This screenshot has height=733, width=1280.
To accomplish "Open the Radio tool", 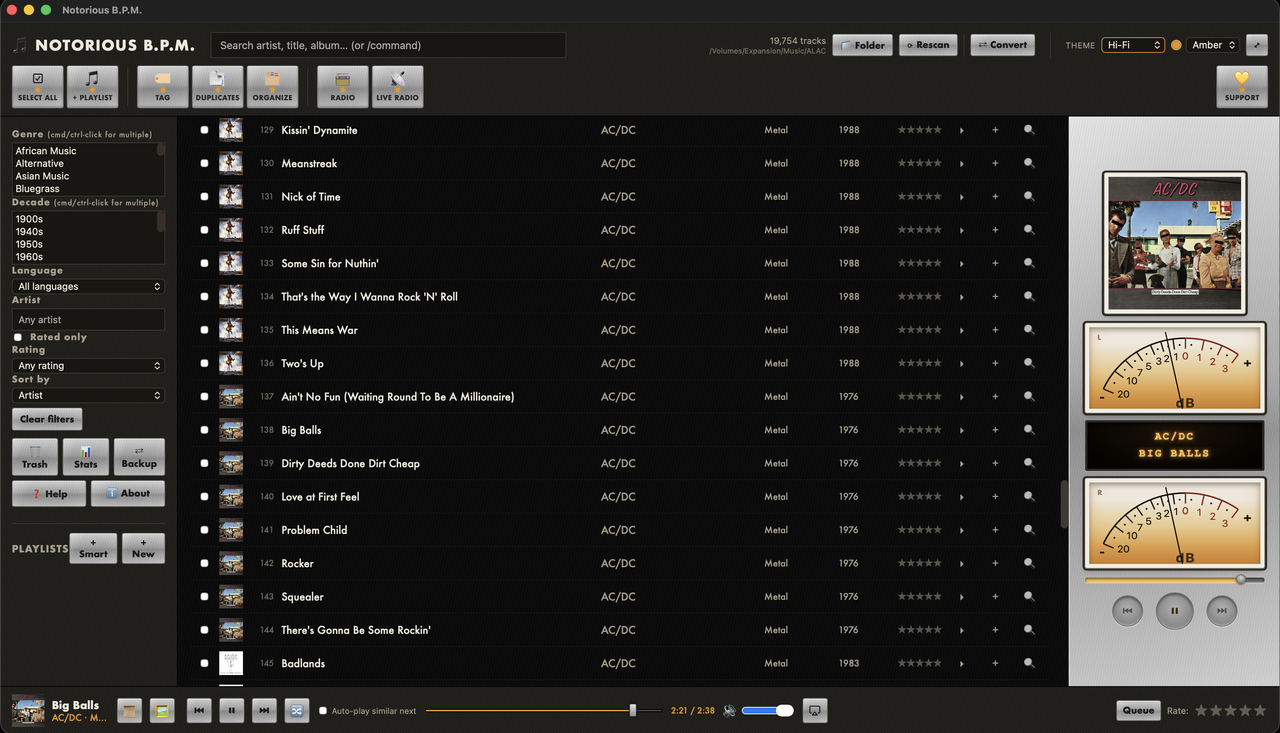I will (x=342, y=87).
